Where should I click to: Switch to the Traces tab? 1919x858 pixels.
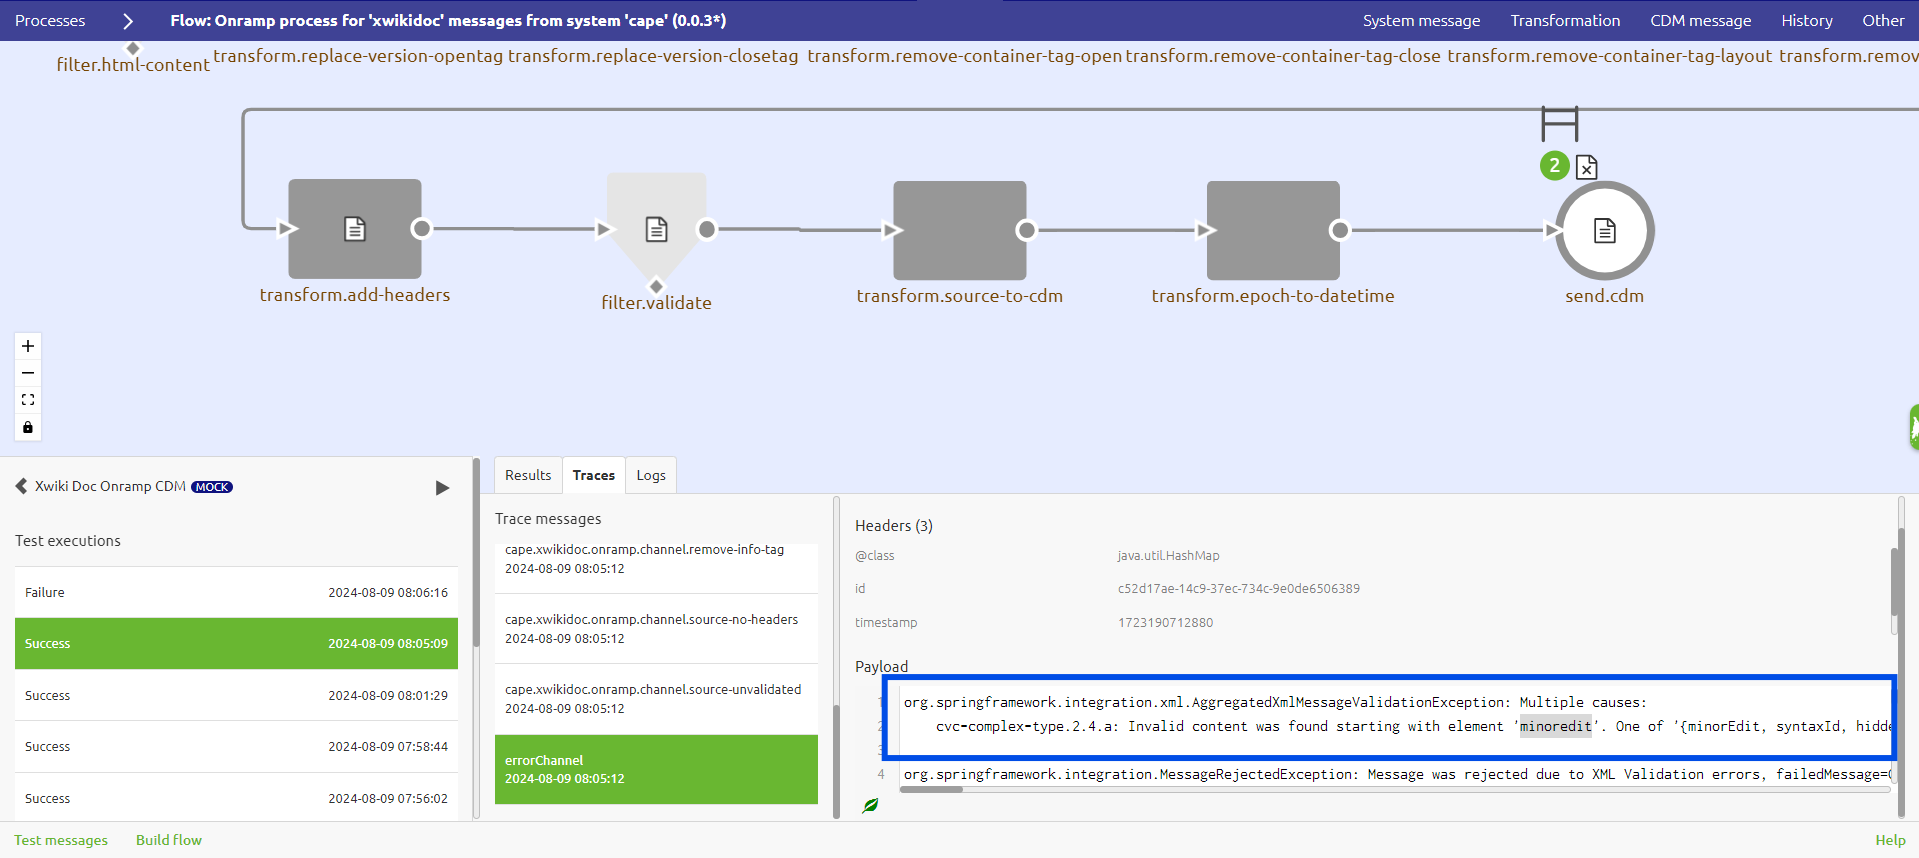594,475
